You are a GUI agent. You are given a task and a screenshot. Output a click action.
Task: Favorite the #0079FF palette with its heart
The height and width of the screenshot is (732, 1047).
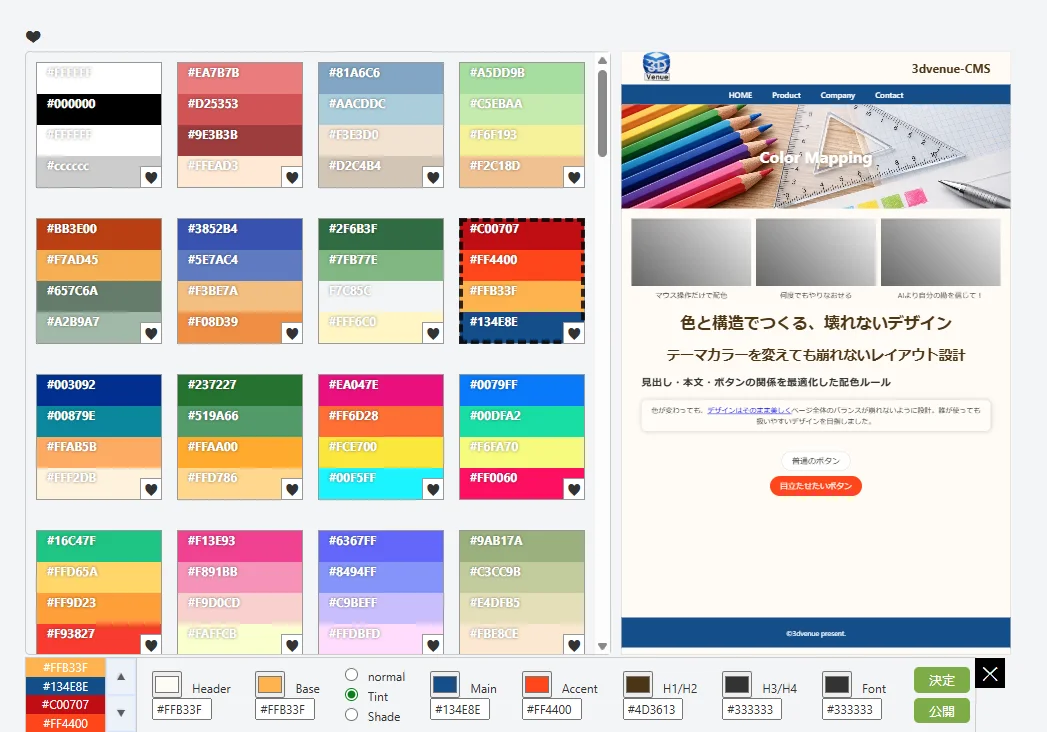(574, 490)
